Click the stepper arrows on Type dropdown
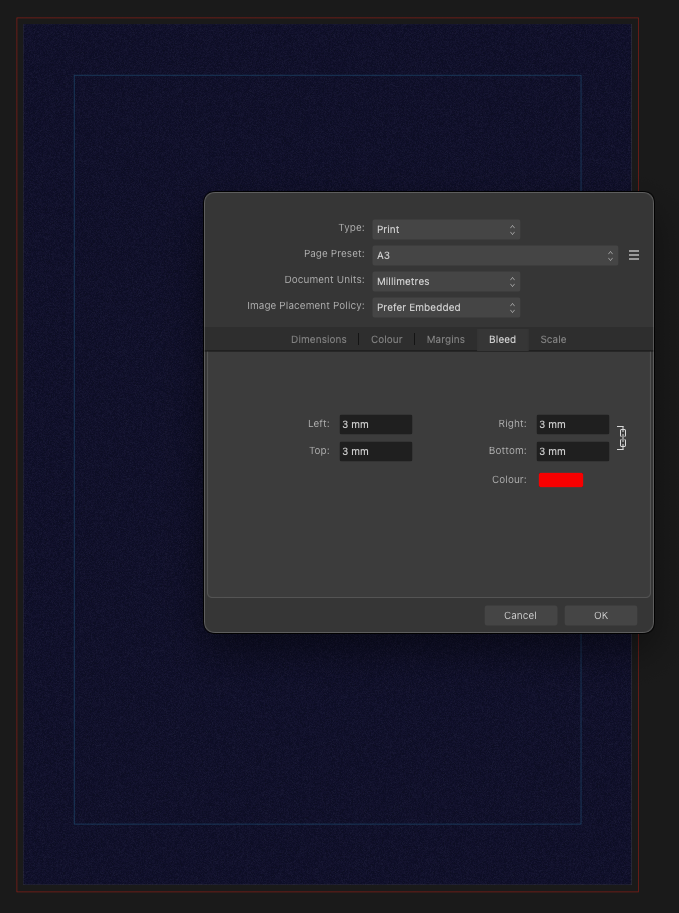Image resolution: width=679 pixels, height=913 pixels. tap(512, 229)
